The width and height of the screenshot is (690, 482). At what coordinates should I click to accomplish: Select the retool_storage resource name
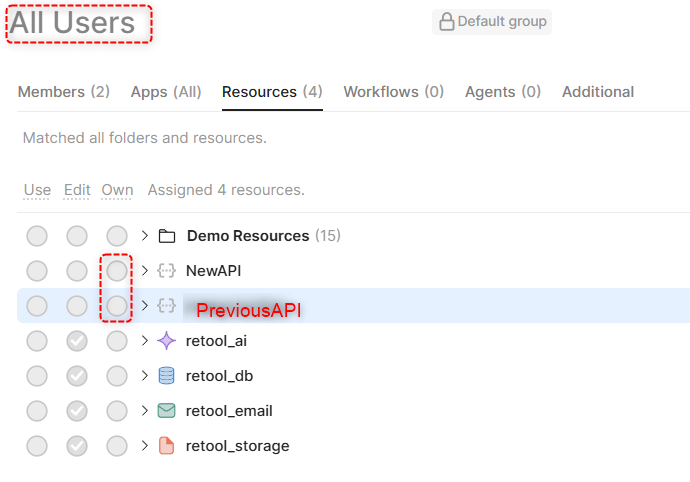237,446
